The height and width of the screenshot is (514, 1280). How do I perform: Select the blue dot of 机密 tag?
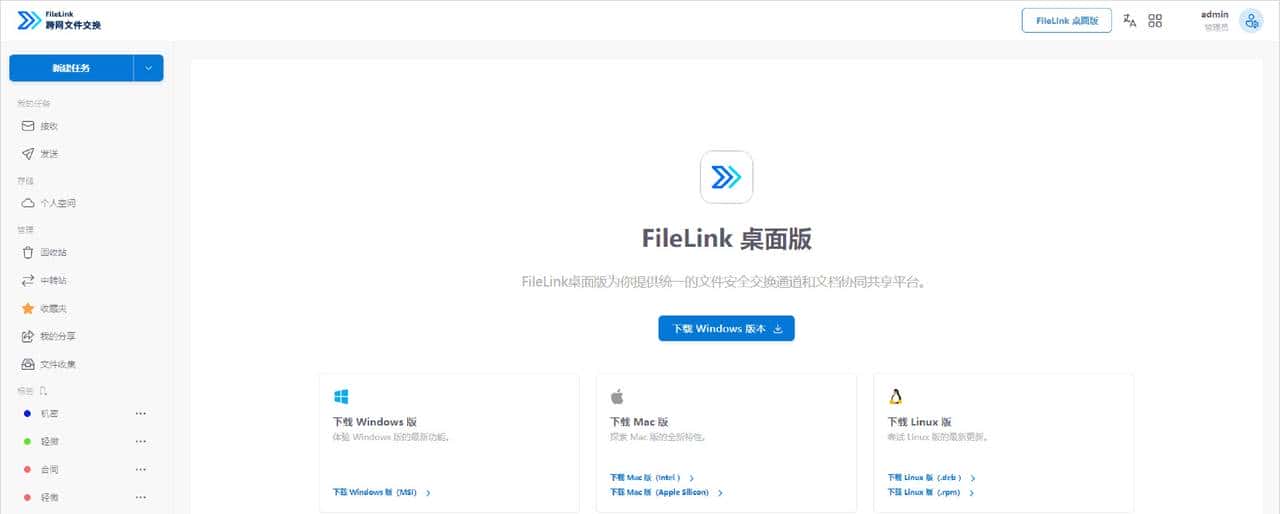click(28, 413)
